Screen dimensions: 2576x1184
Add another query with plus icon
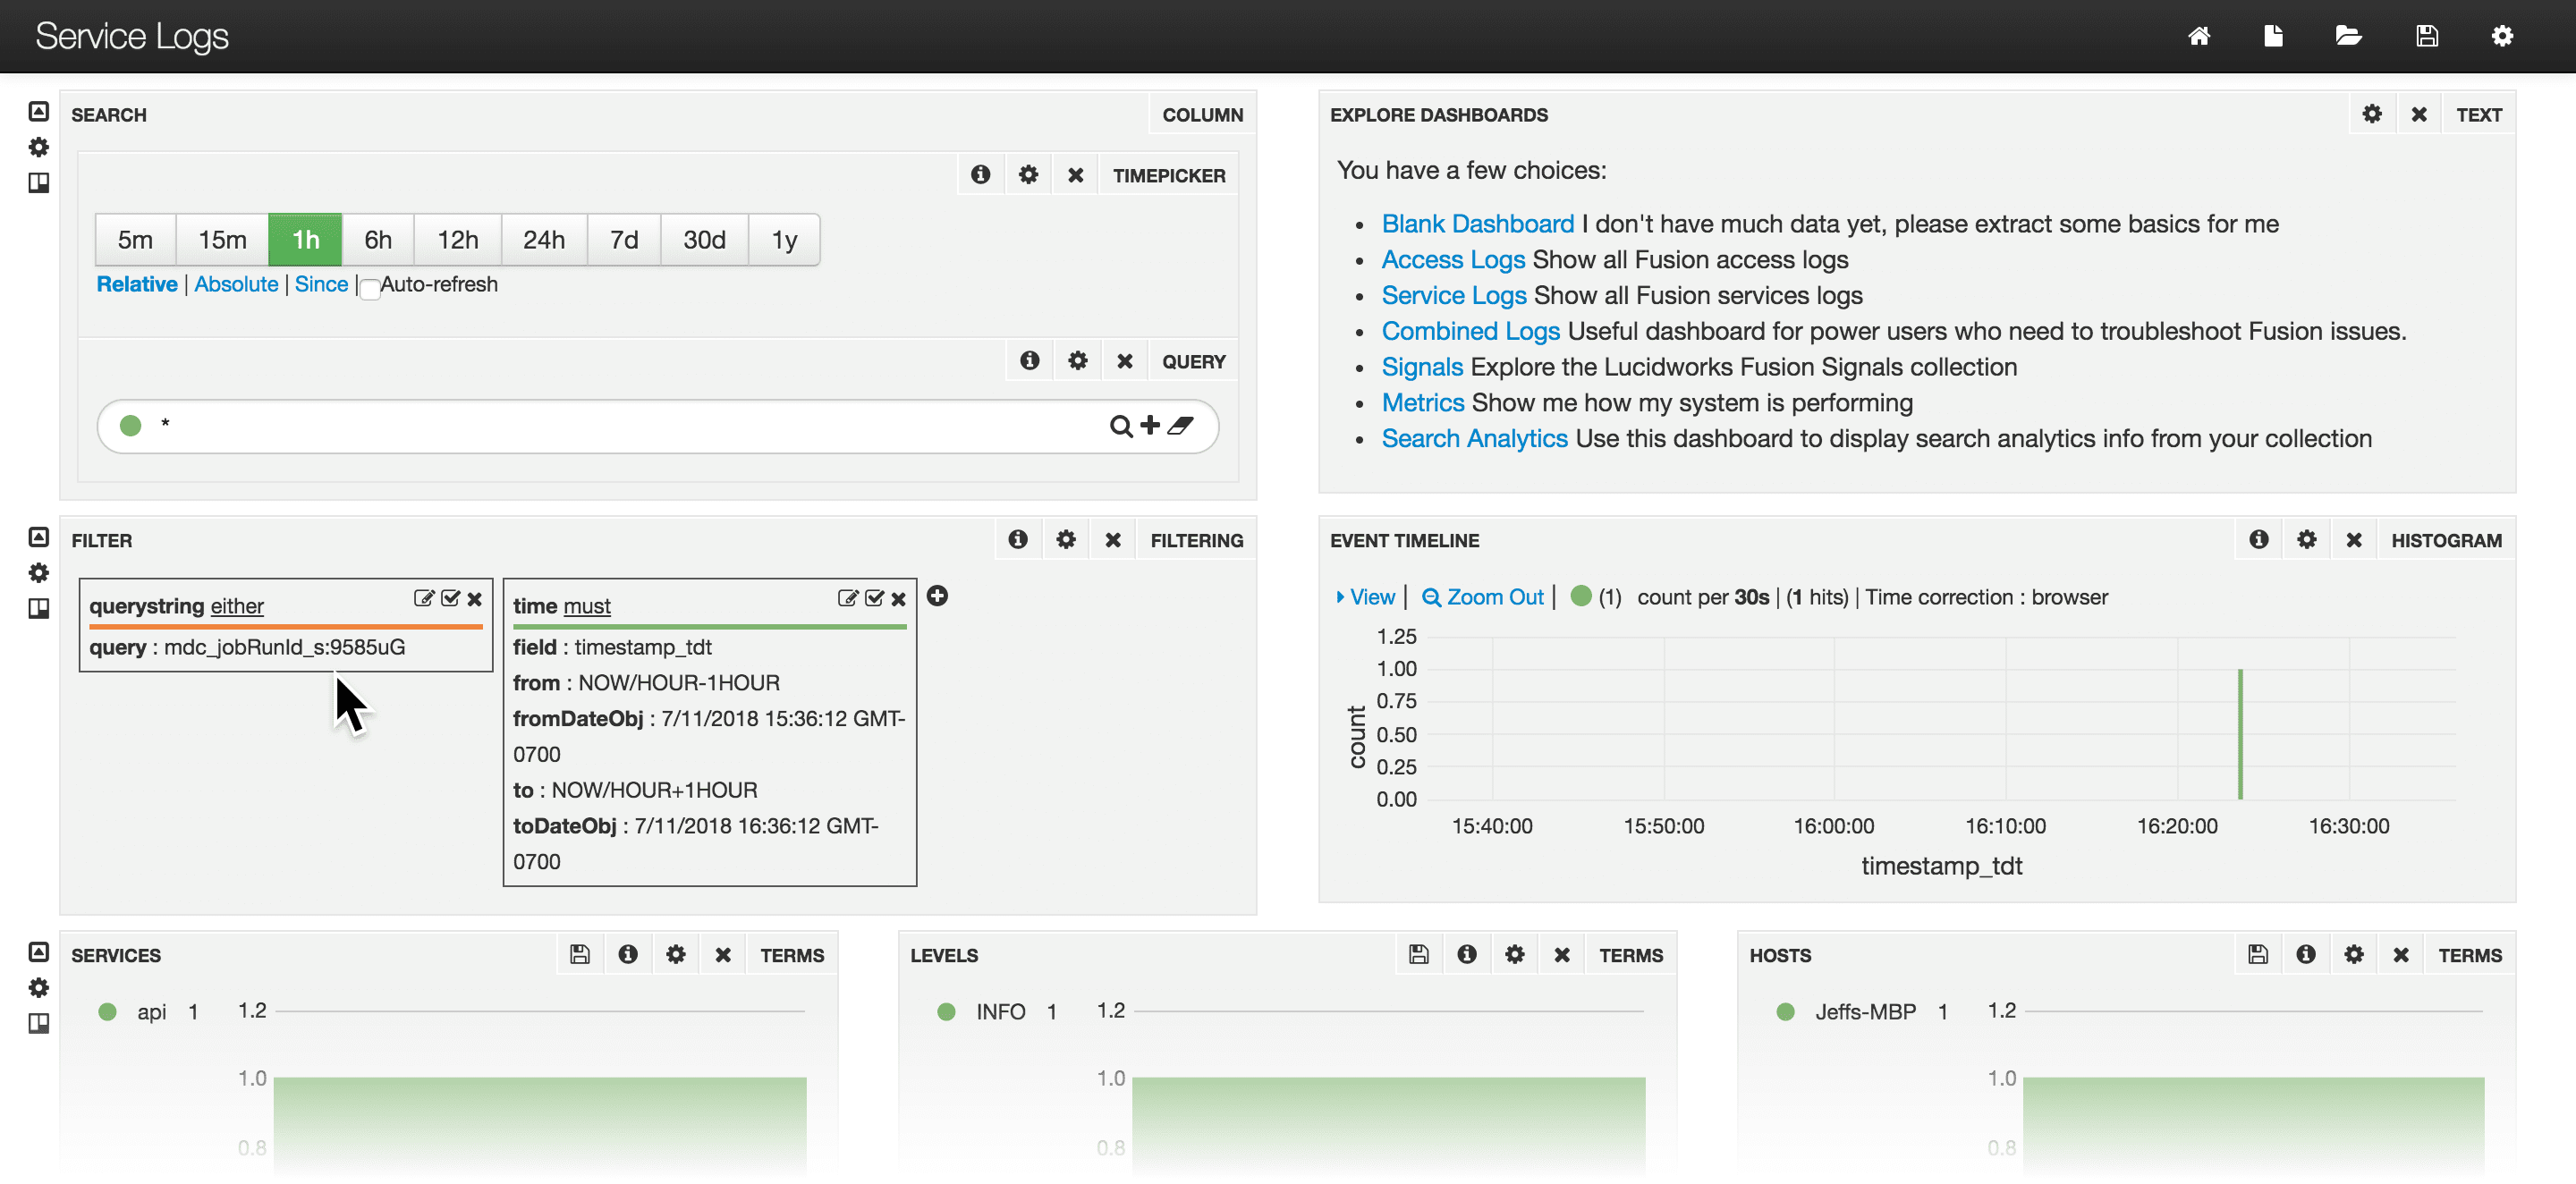pyautogui.click(x=1150, y=425)
